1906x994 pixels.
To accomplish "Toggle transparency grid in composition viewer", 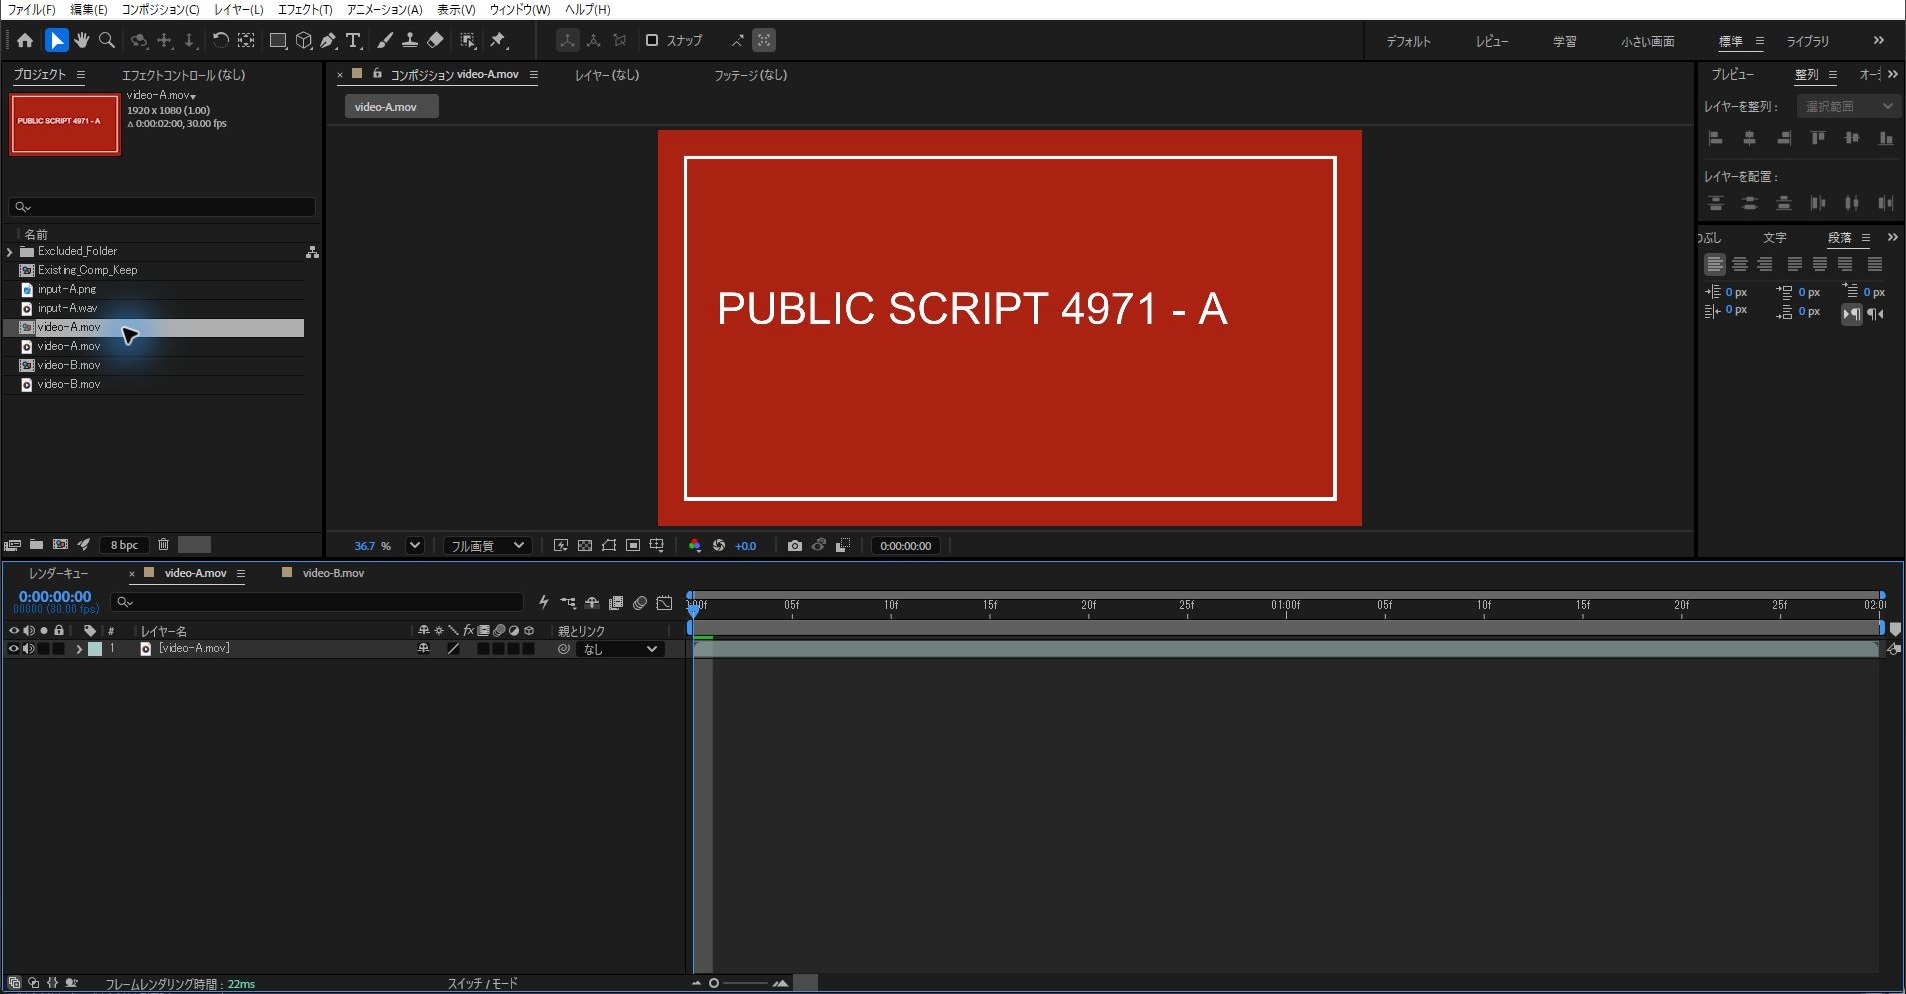I will coord(585,546).
